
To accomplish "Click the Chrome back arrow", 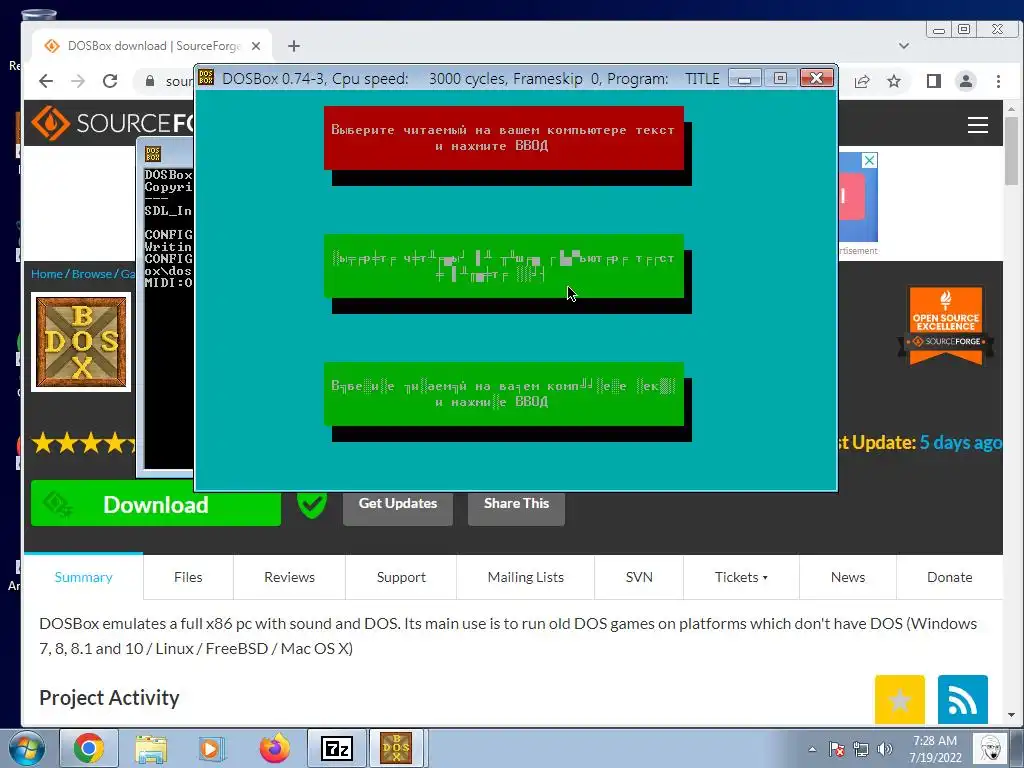I will coord(46,81).
